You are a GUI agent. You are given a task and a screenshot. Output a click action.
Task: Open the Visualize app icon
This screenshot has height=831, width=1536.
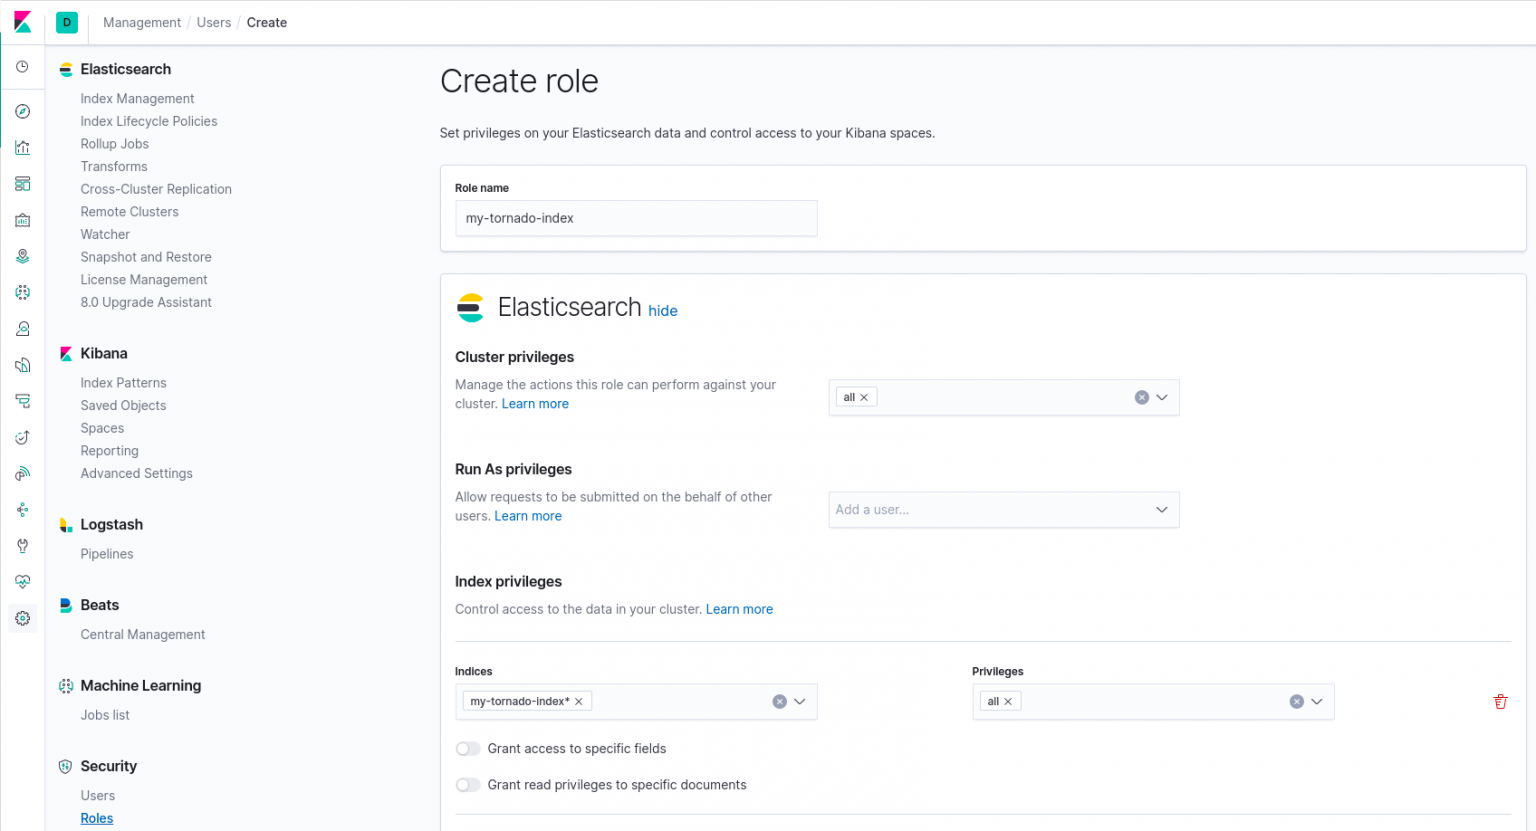[x=22, y=147]
